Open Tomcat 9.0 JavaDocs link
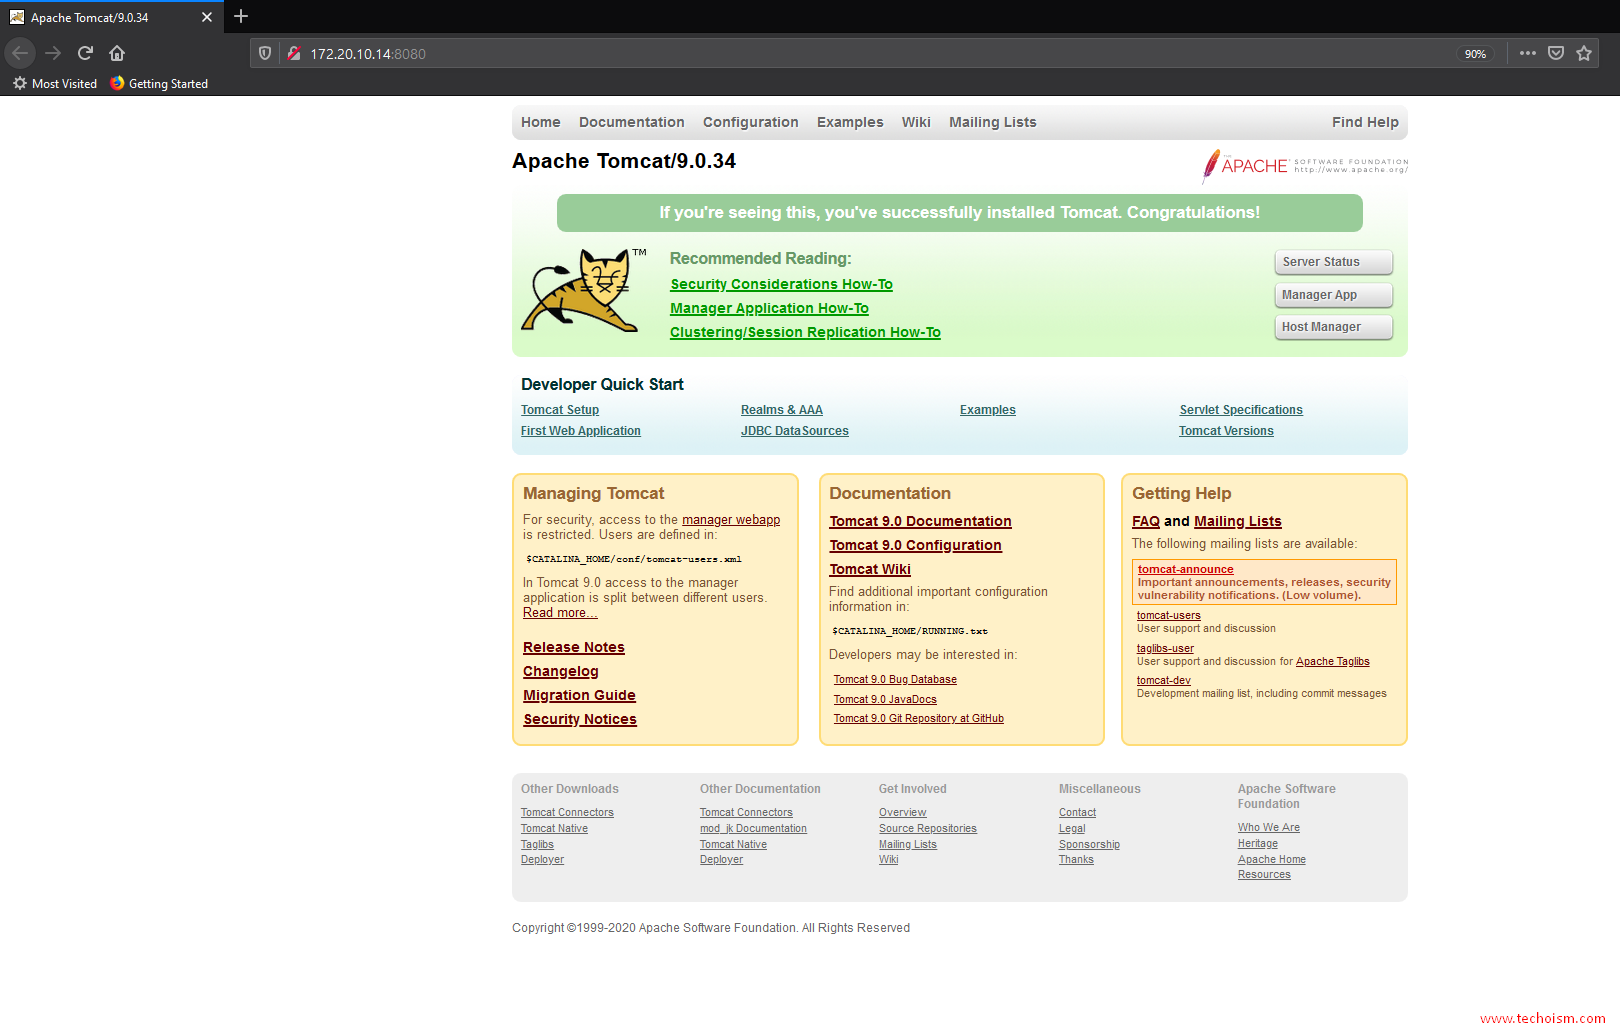Viewport: 1620px width, 1036px height. tap(885, 700)
